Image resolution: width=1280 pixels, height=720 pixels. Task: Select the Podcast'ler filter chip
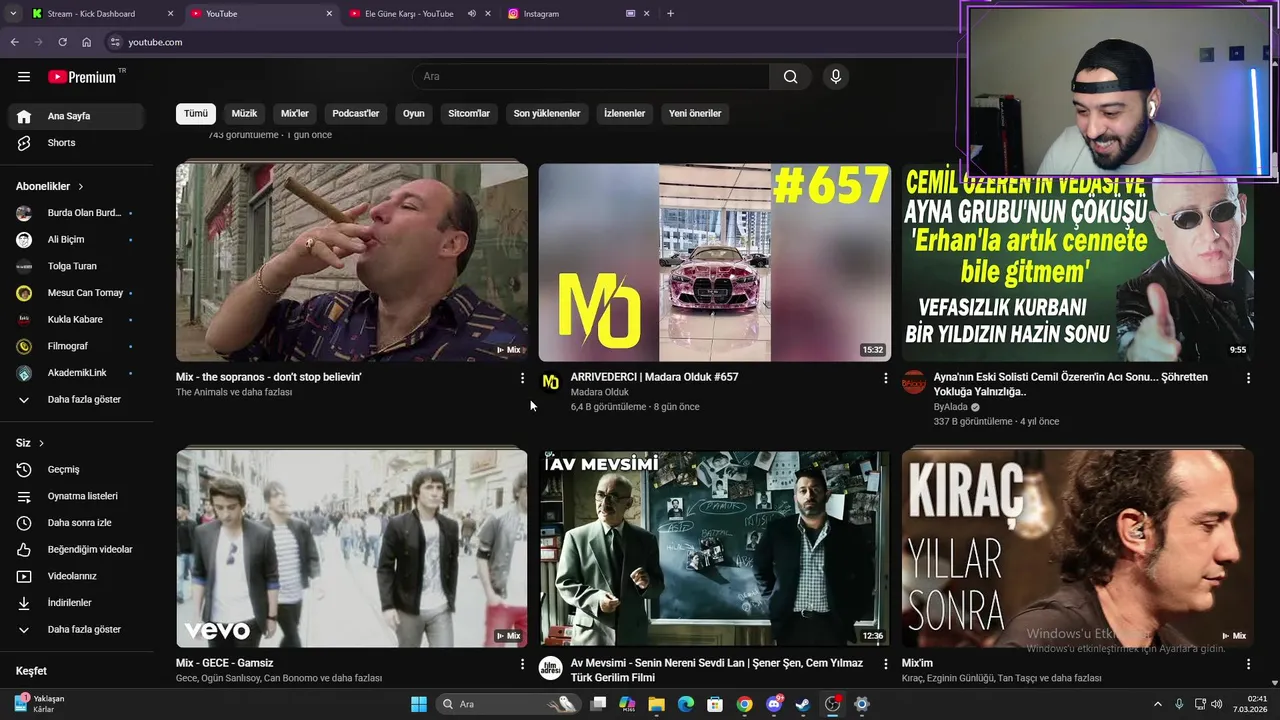click(x=356, y=114)
